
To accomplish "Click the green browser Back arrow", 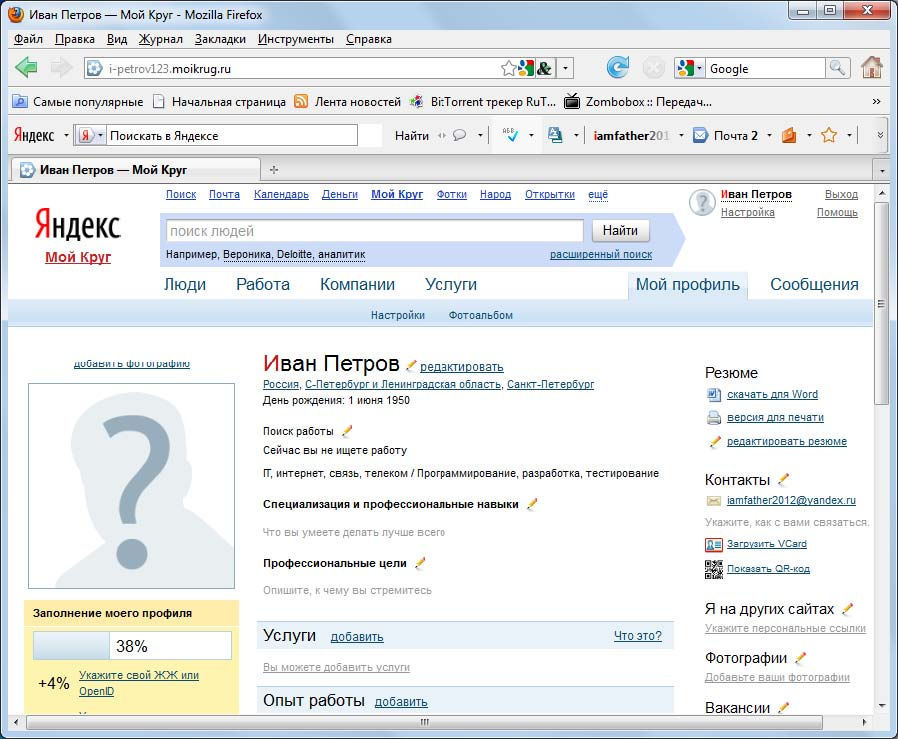I will tap(27, 68).
